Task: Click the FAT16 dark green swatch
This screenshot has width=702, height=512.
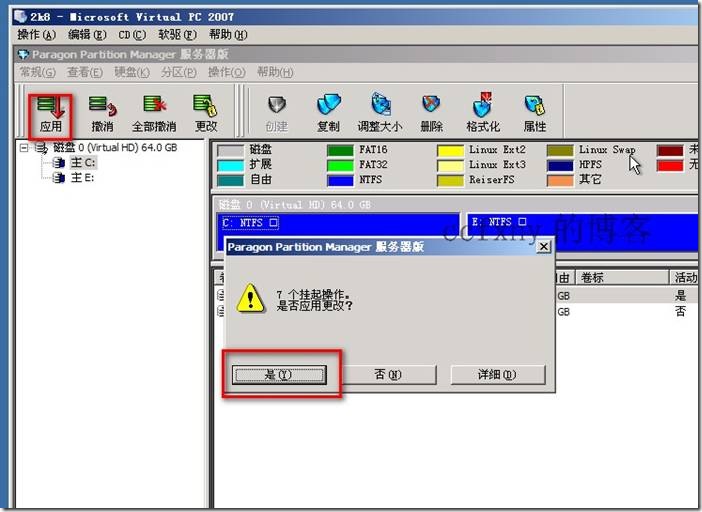Action: (x=340, y=150)
